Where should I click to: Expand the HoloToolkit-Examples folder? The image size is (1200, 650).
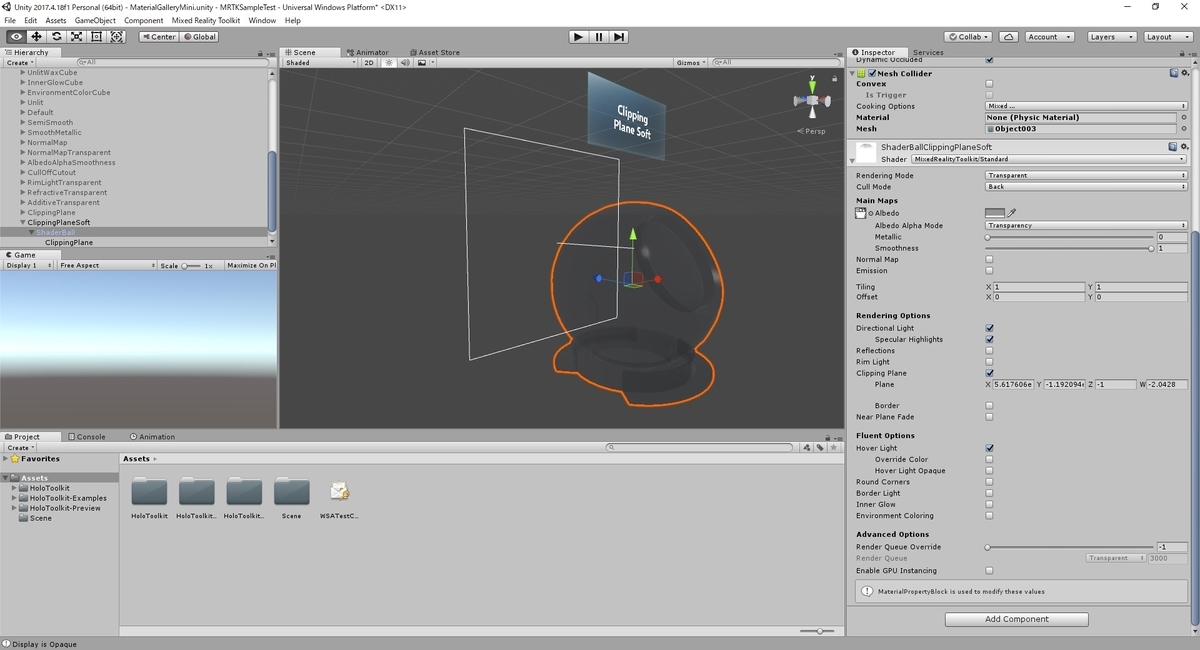tap(15, 498)
